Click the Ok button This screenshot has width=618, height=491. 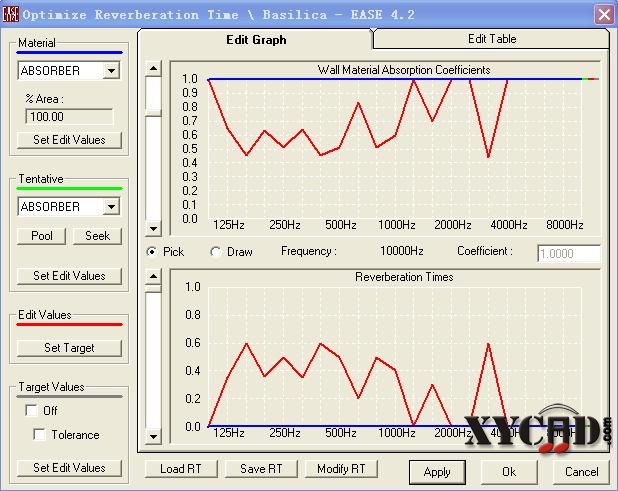509,472
